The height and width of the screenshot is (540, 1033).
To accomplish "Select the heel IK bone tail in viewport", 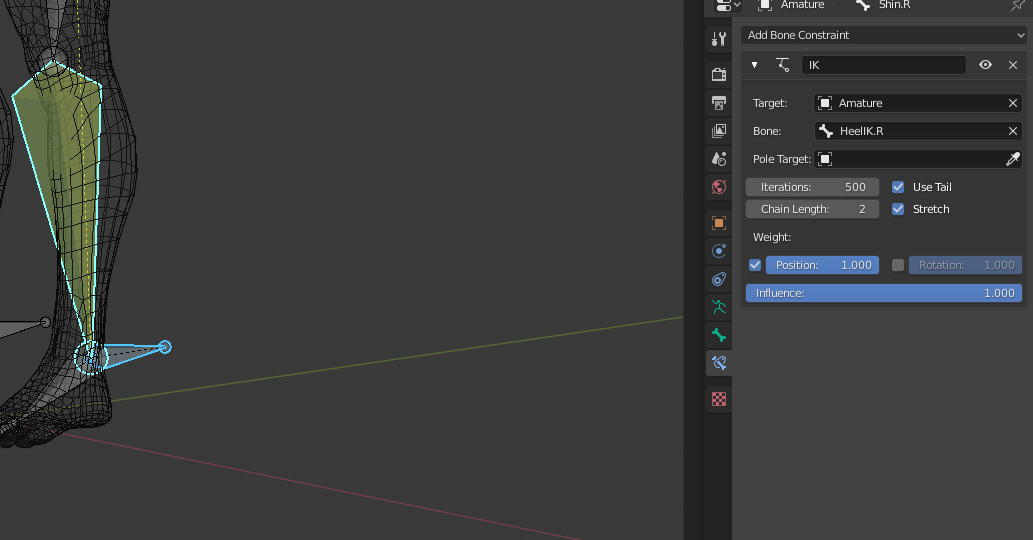I will pyautogui.click(x=165, y=346).
